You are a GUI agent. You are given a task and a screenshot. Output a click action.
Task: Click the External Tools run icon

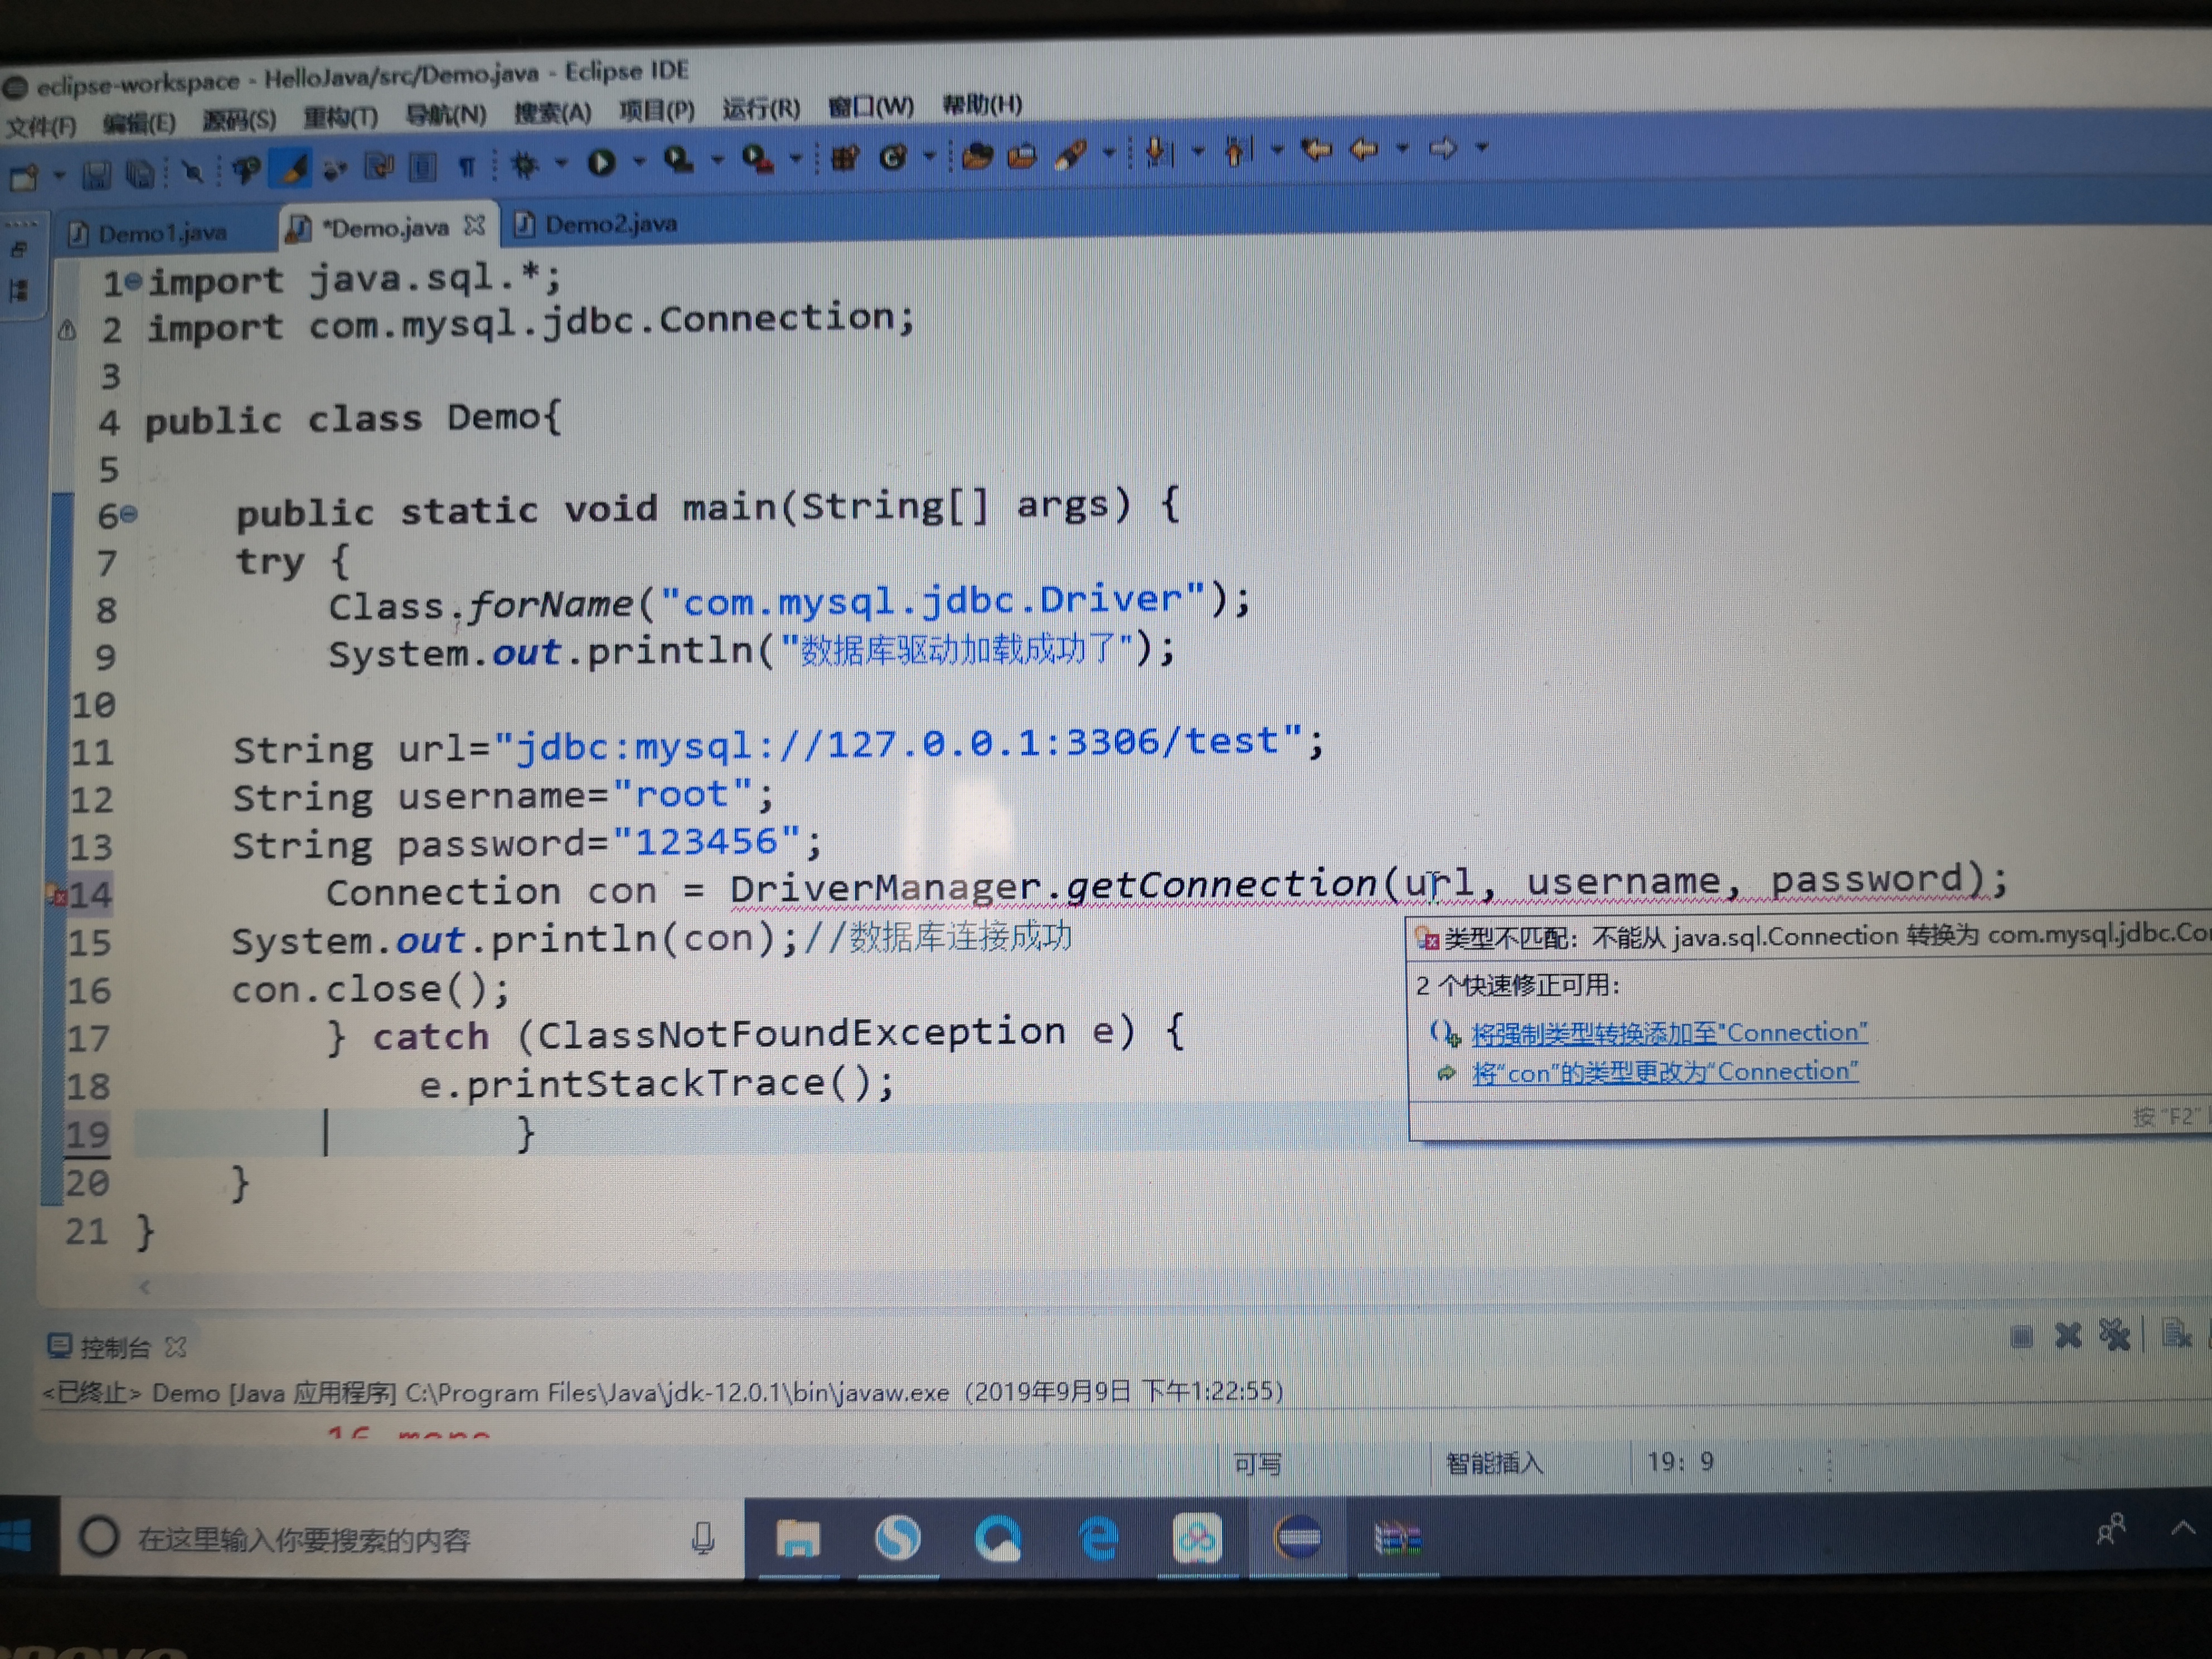coord(757,158)
